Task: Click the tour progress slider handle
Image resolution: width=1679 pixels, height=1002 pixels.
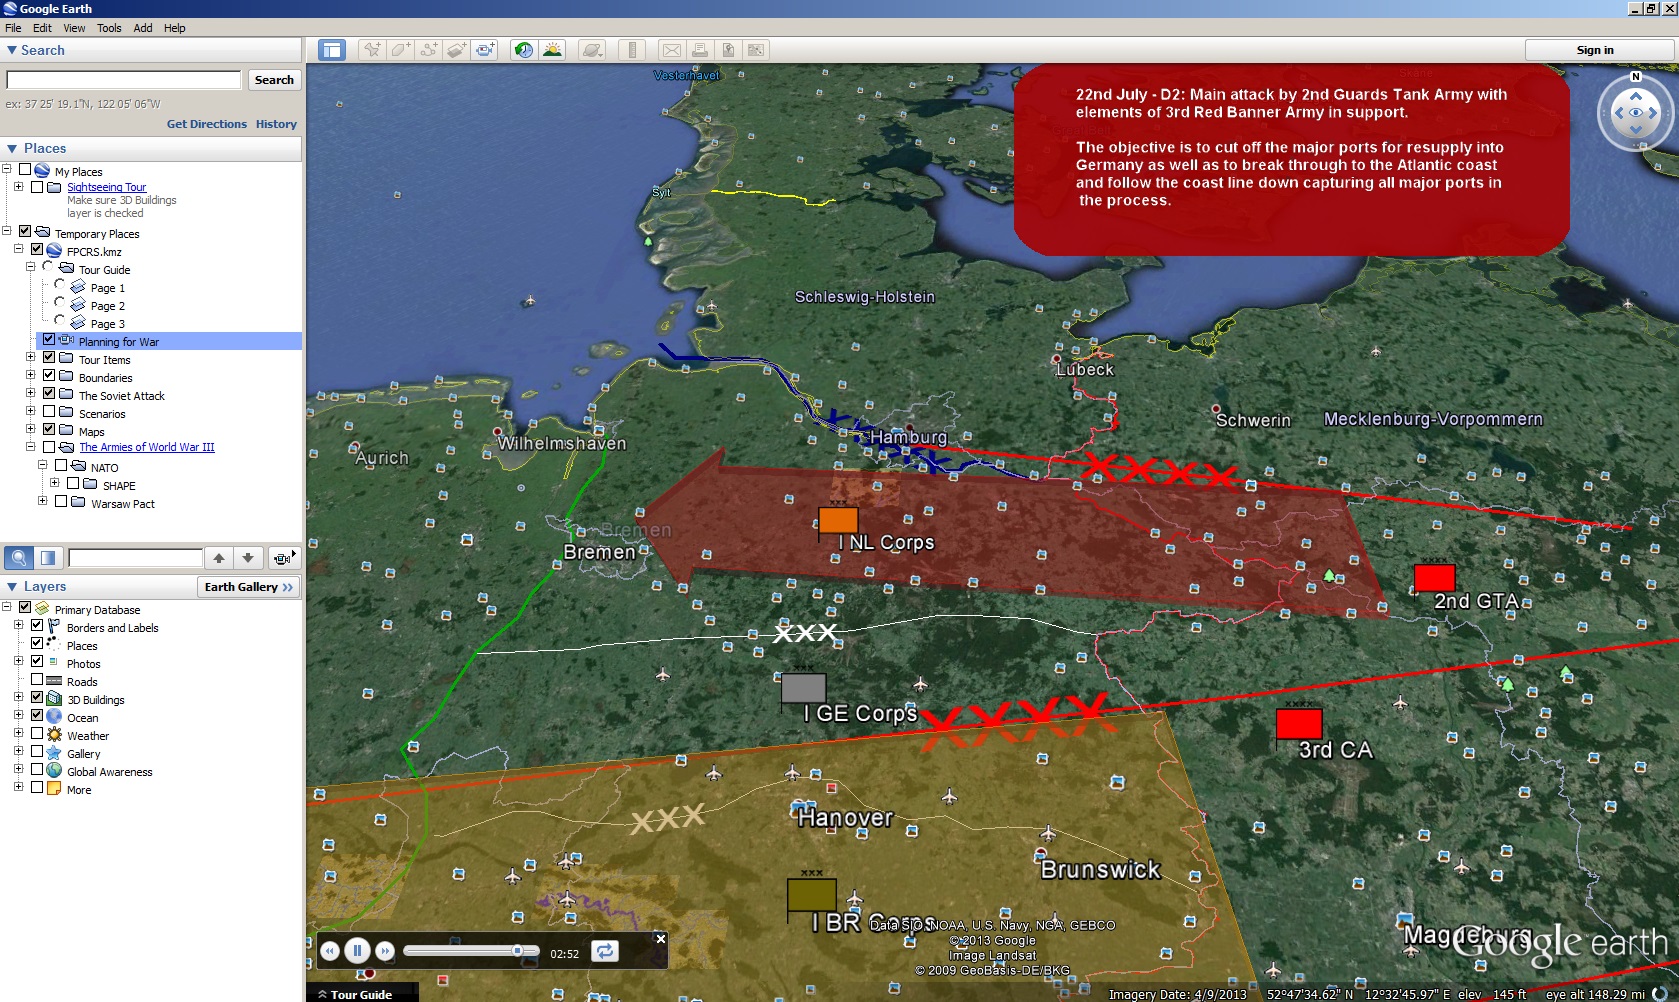Action: (517, 951)
